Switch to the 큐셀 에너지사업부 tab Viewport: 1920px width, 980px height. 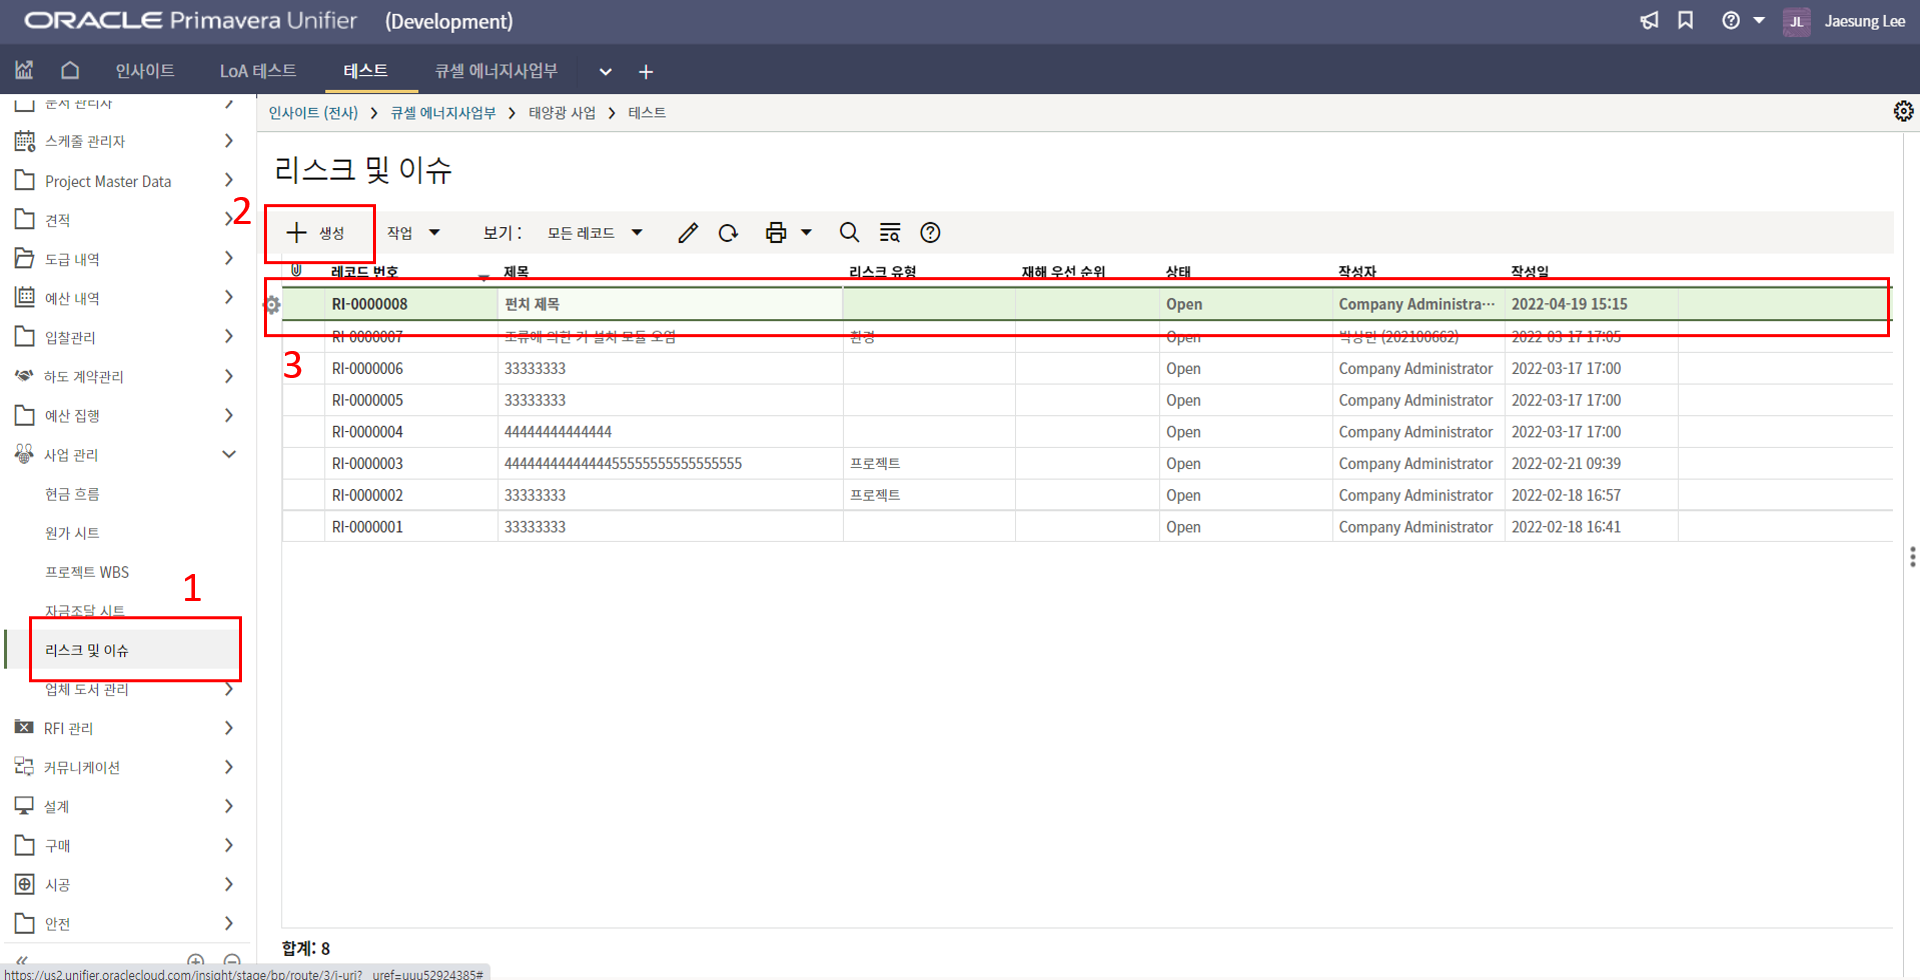click(496, 71)
